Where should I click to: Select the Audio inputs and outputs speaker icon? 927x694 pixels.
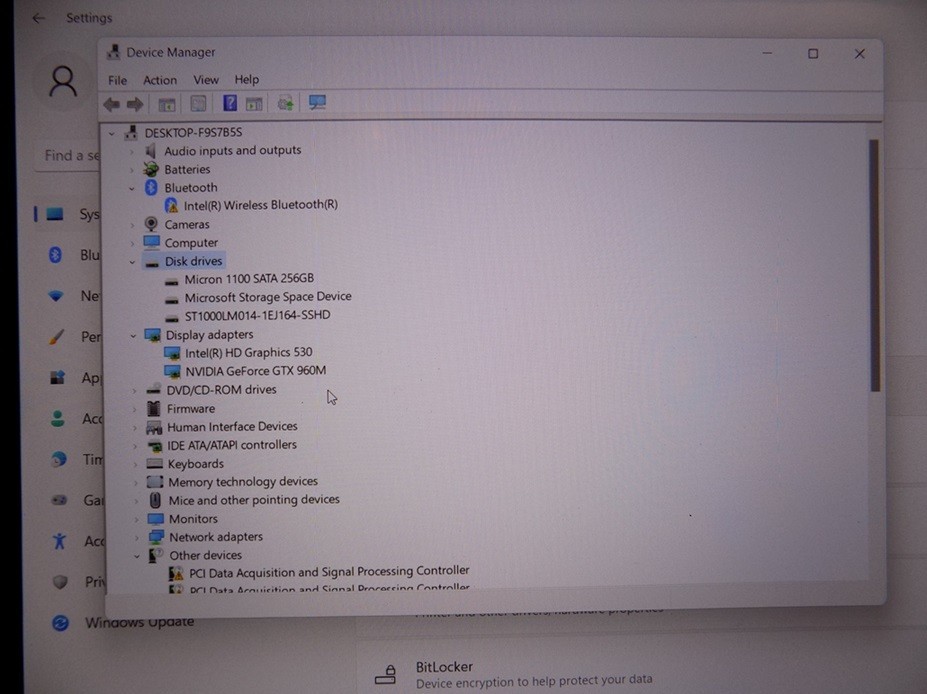[151, 151]
